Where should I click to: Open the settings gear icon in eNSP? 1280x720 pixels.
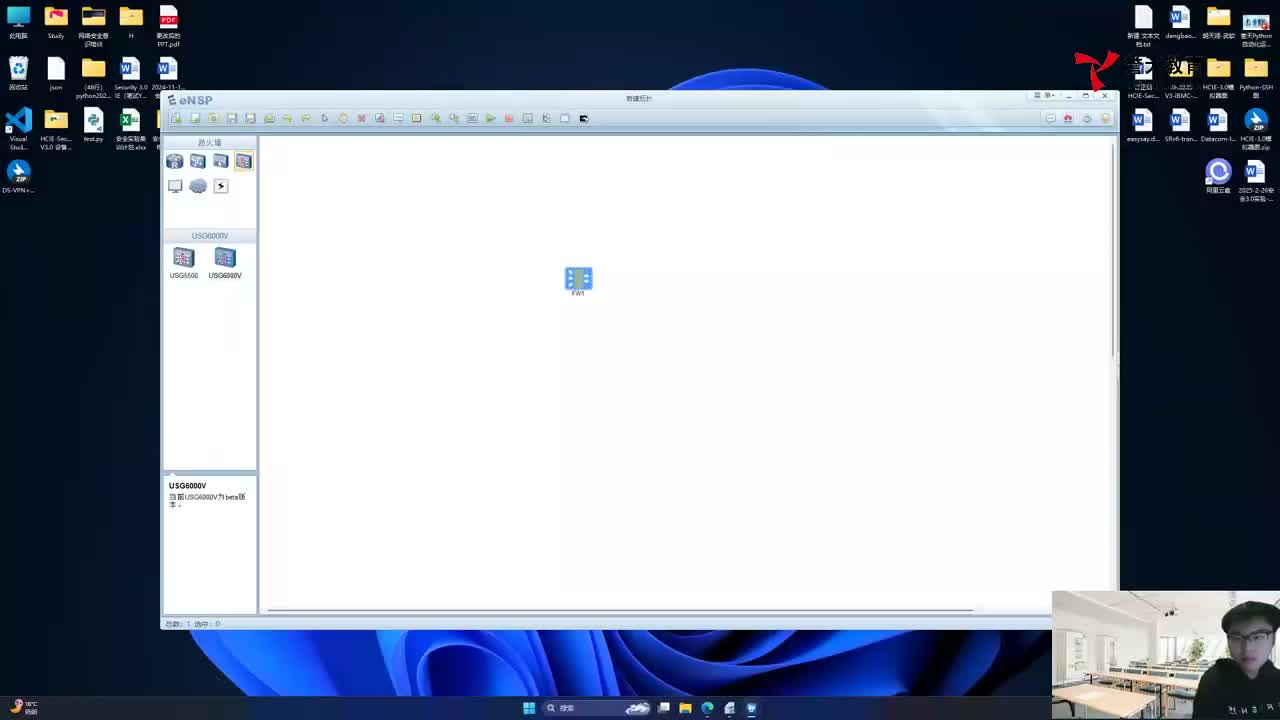pos(1087,118)
